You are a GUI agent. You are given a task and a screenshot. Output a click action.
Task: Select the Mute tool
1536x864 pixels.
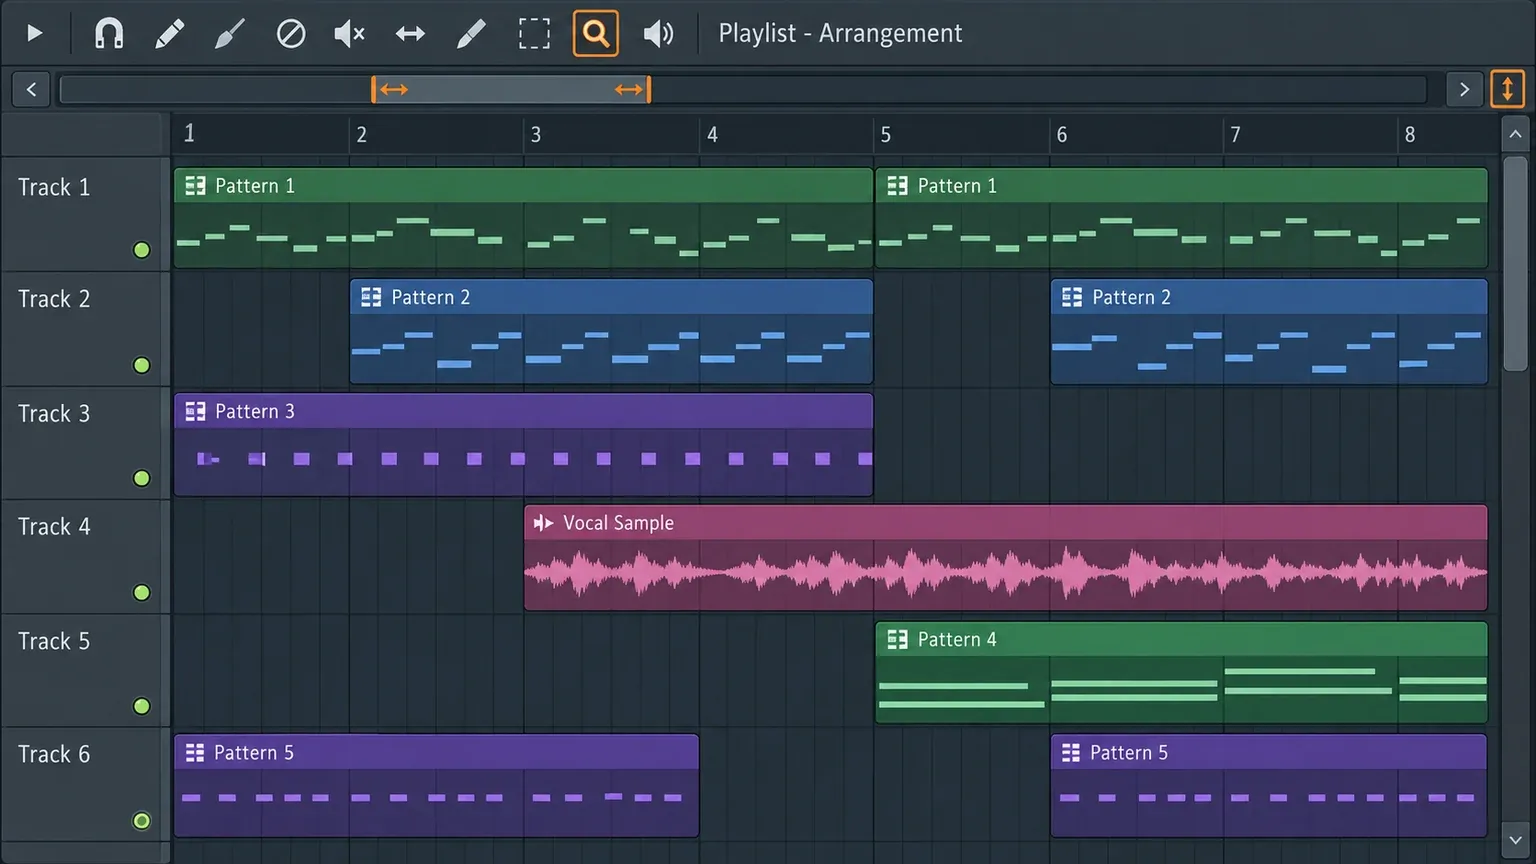349,33
